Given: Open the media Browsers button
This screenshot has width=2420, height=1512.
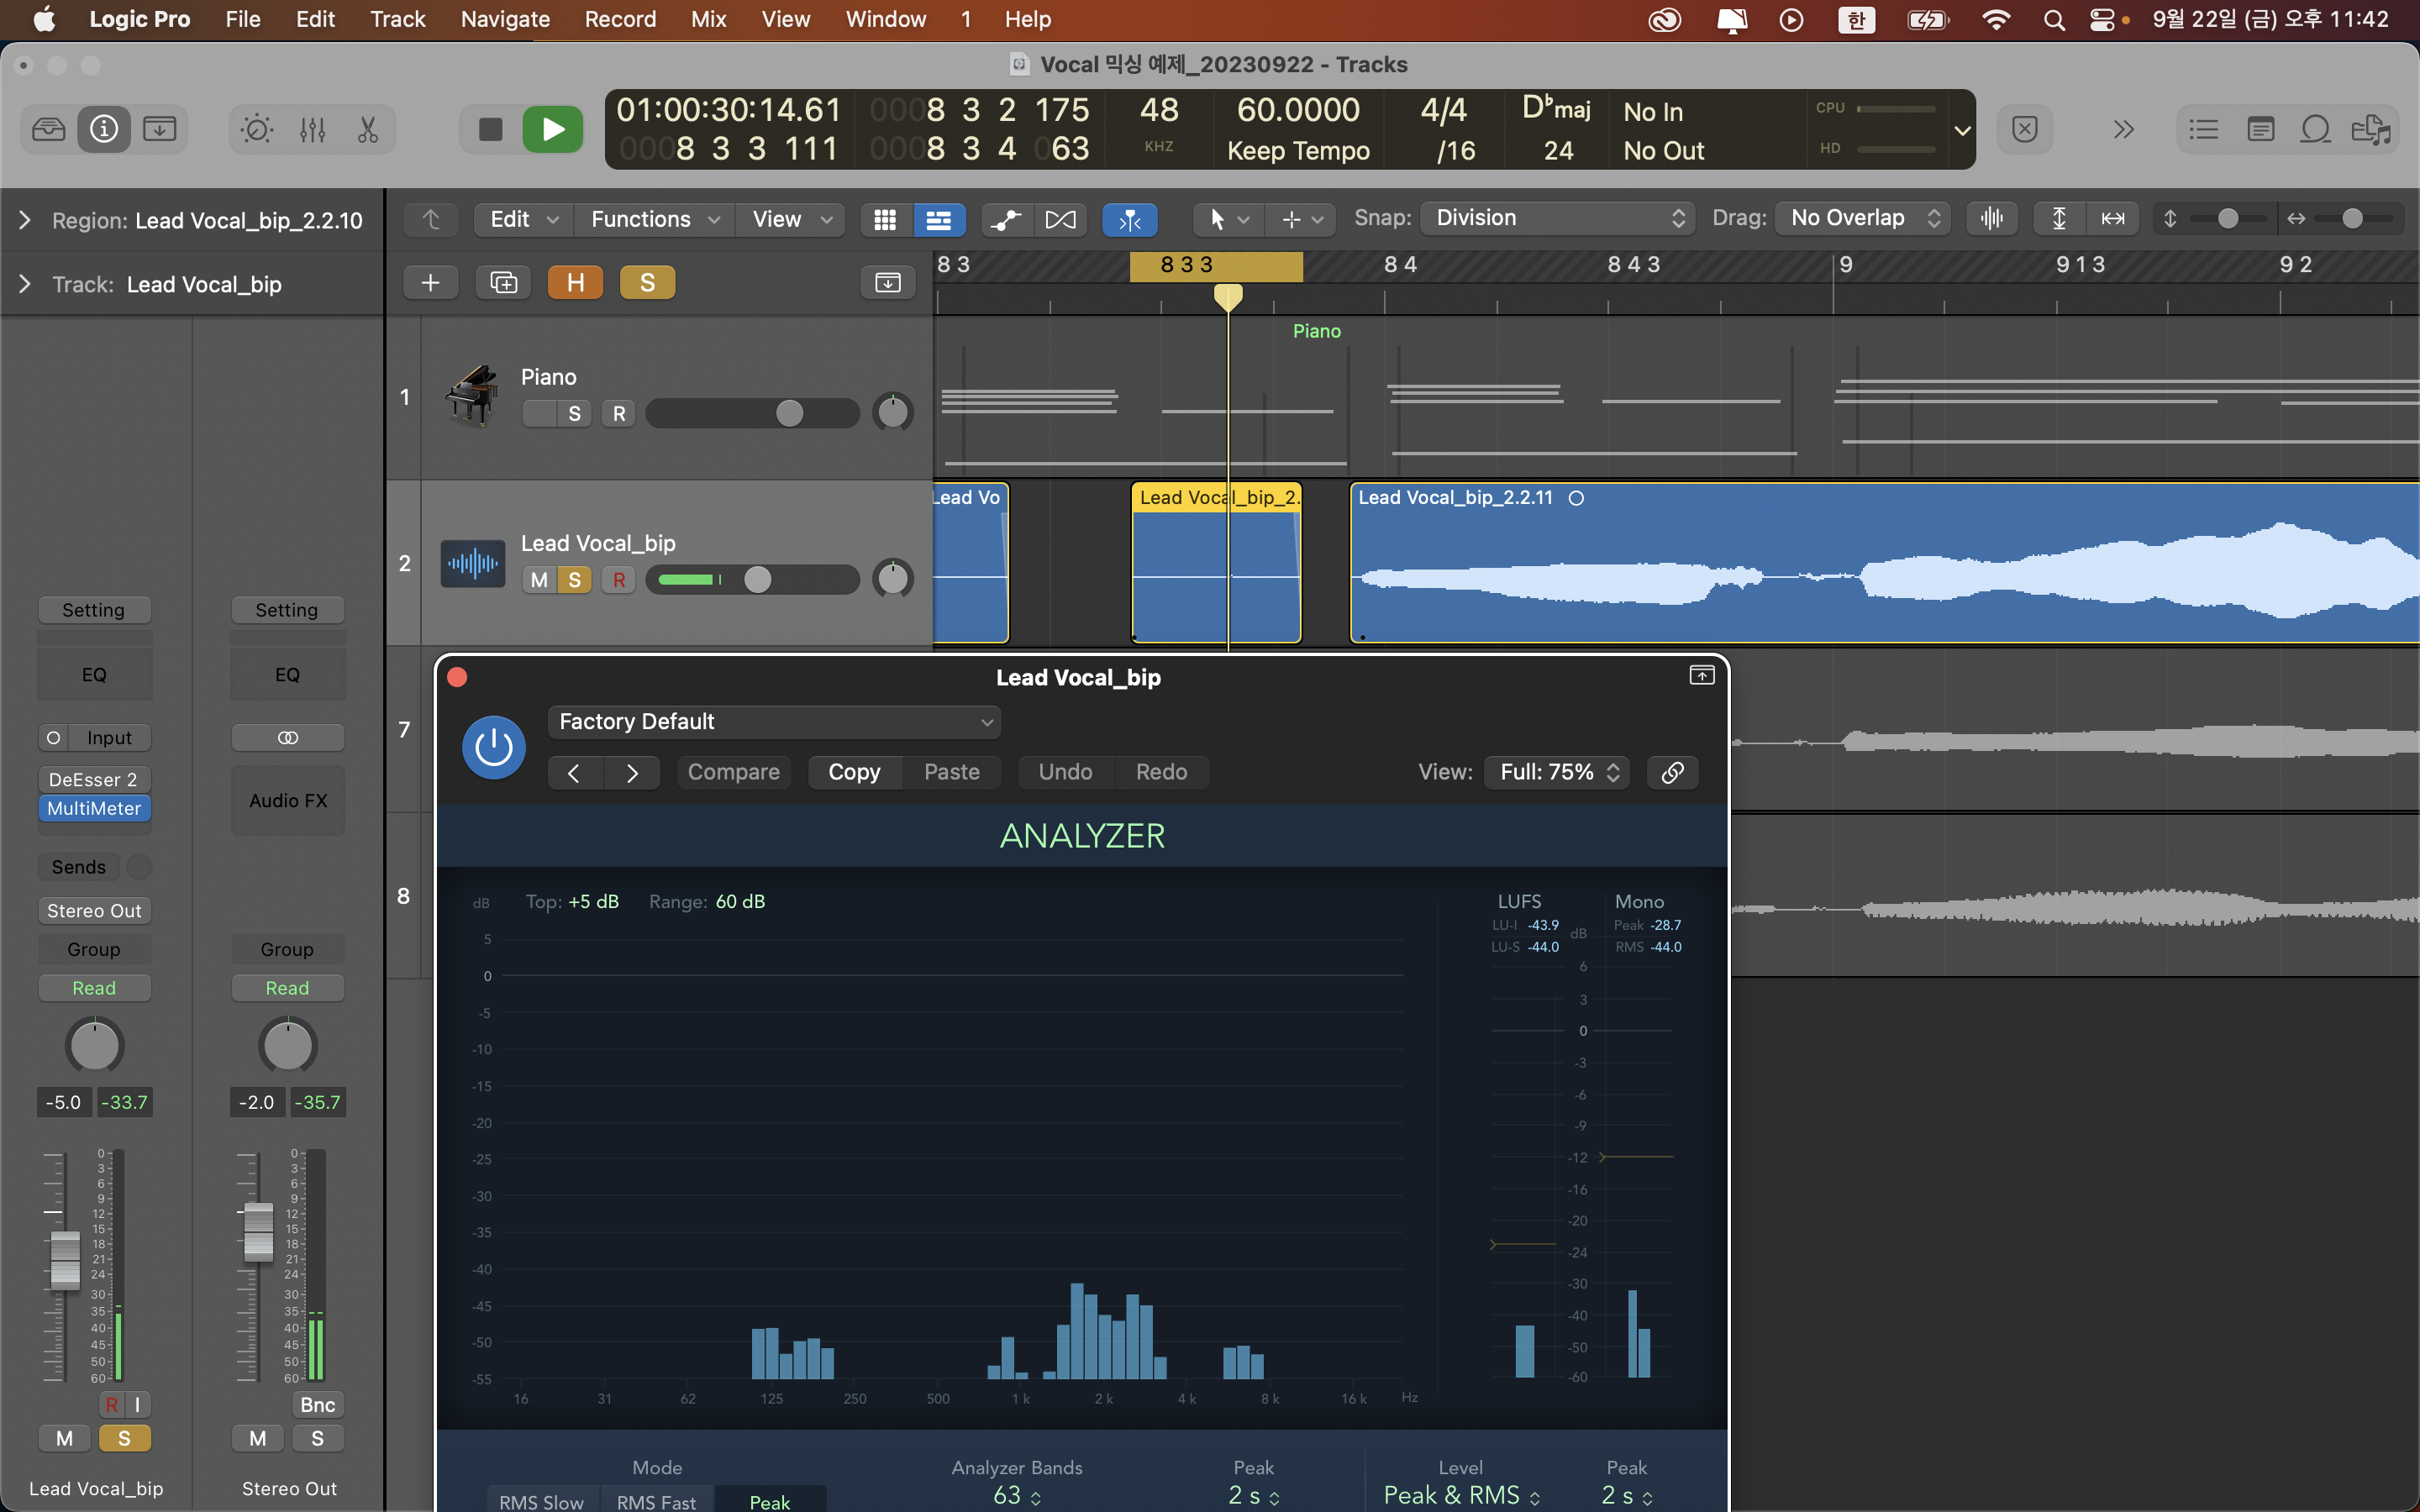Looking at the screenshot, I should [x=2370, y=129].
